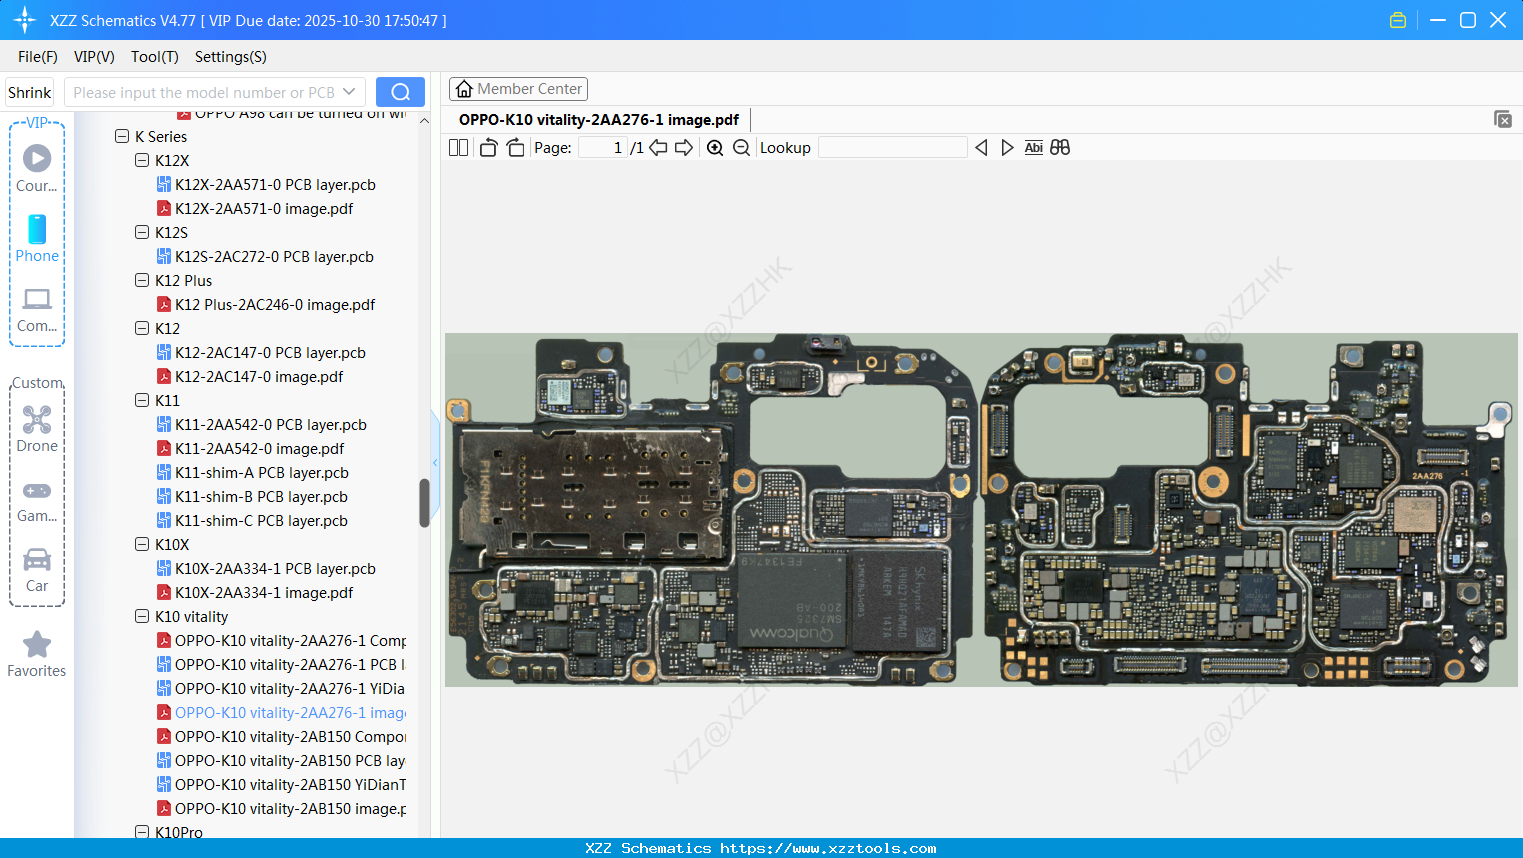Toggle the two-page layout view icon
The height and width of the screenshot is (858, 1523).
point(458,148)
